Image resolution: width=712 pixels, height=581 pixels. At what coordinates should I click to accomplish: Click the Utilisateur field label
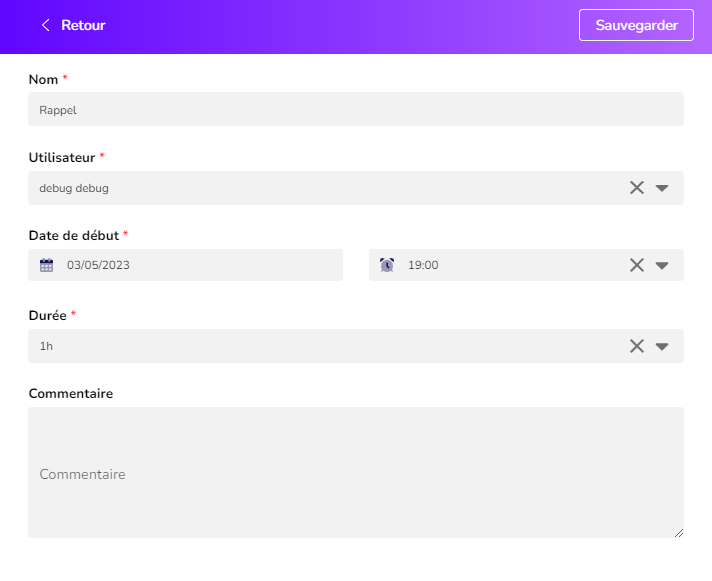62,157
